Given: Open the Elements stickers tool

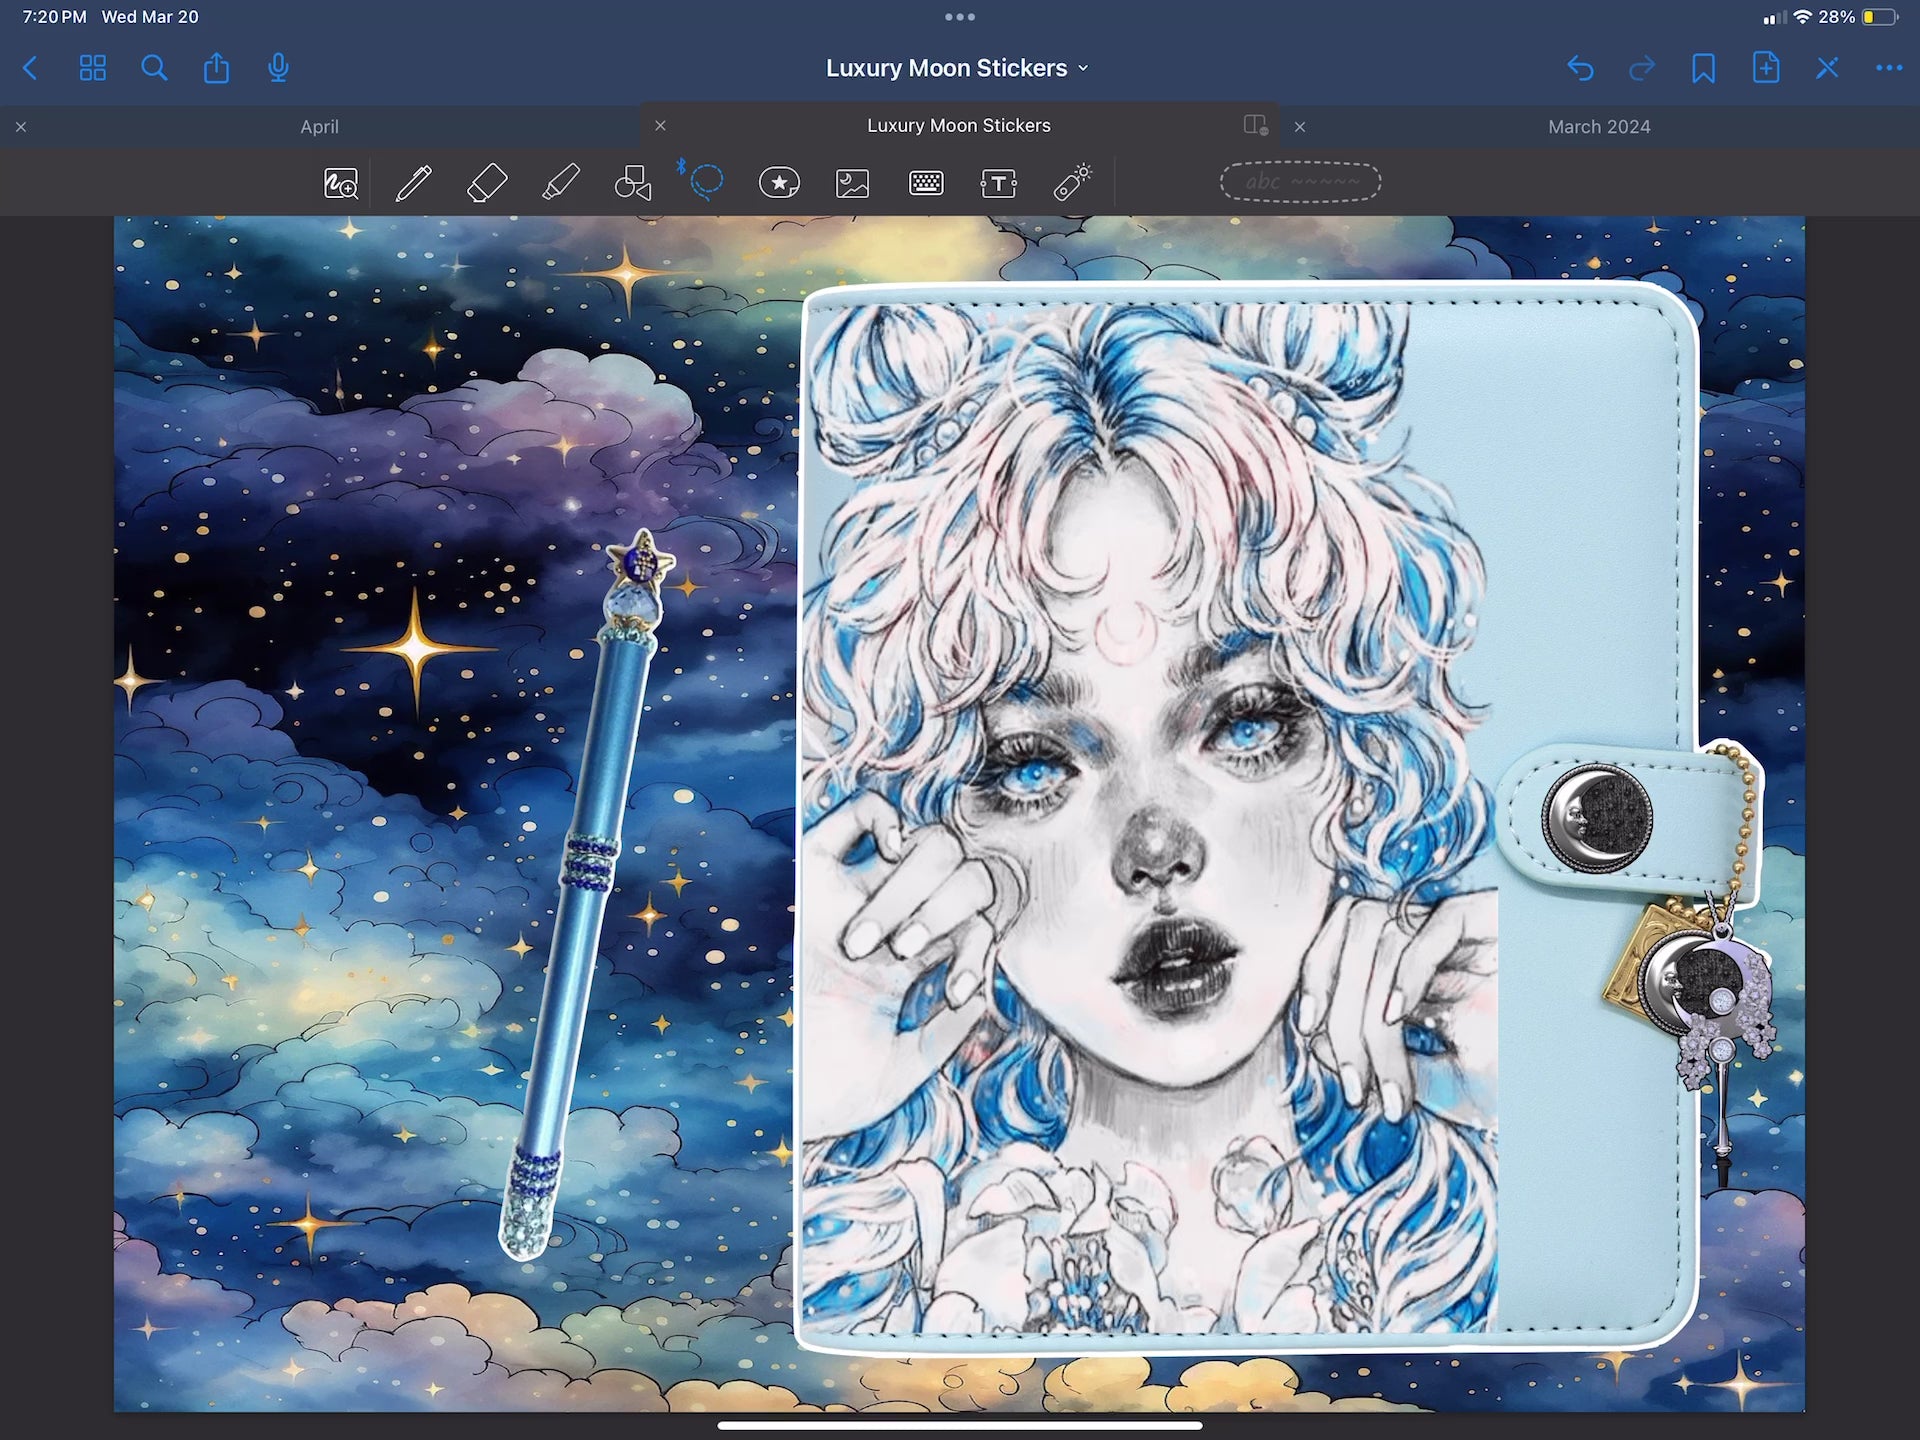Looking at the screenshot, I should click(x=779, y=183).
